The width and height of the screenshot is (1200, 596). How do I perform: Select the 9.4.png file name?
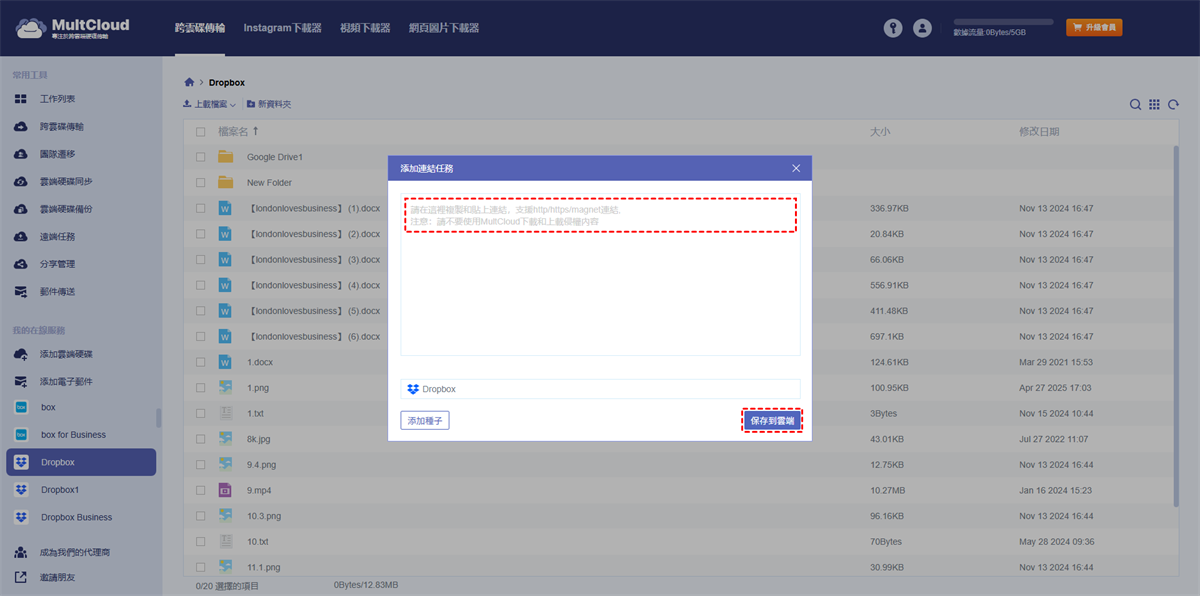click(x=262, y=465)
